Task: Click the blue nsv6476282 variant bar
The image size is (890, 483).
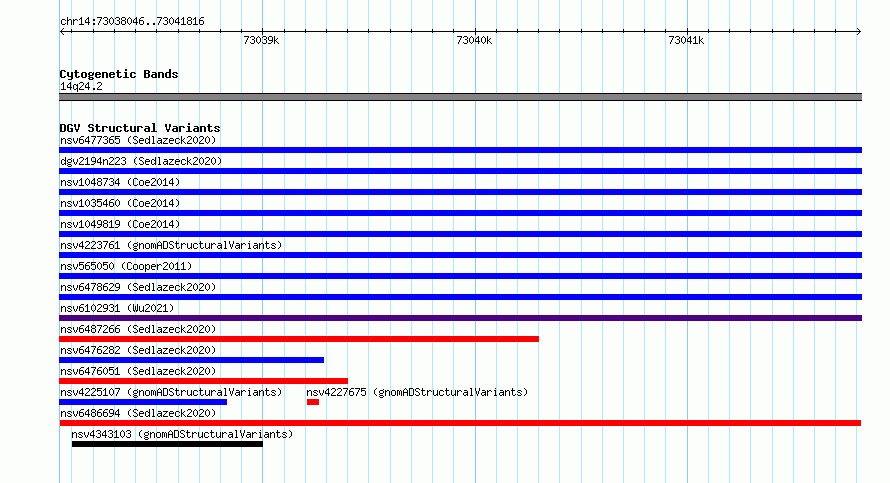Action: pos(191,360)
